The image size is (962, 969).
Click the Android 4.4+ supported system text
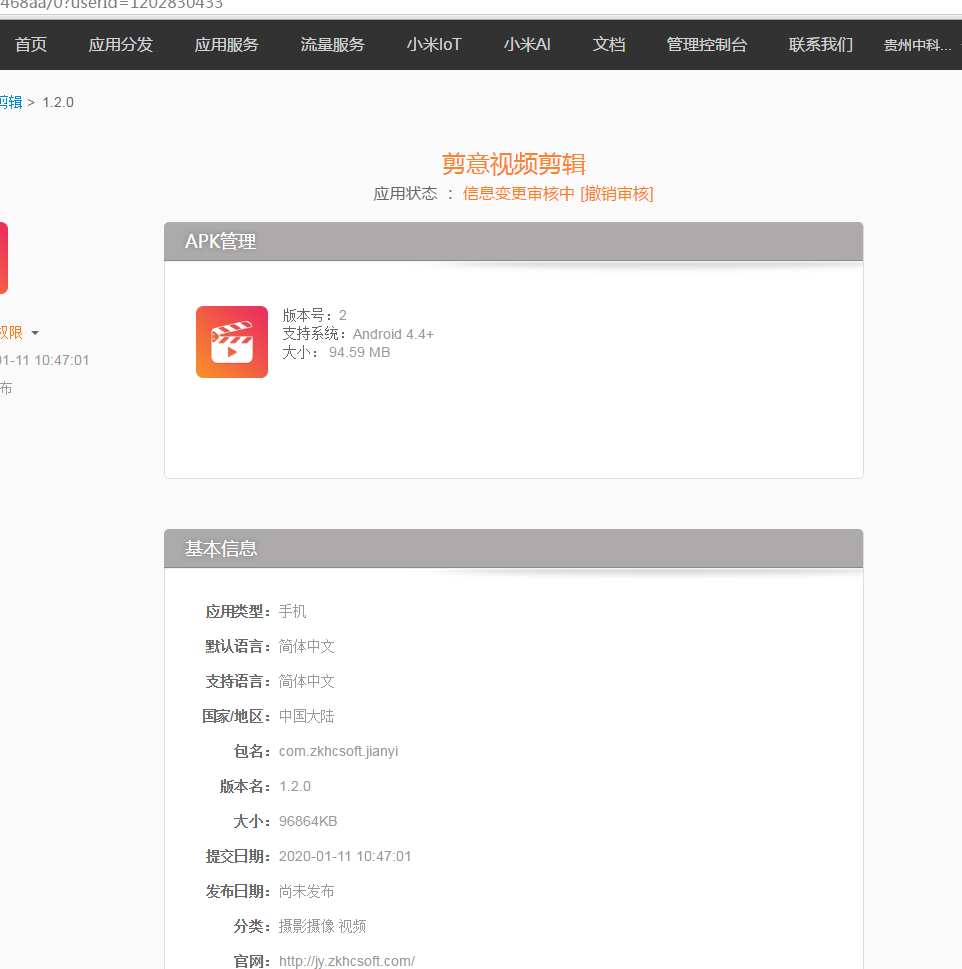[x=393, y=334]
